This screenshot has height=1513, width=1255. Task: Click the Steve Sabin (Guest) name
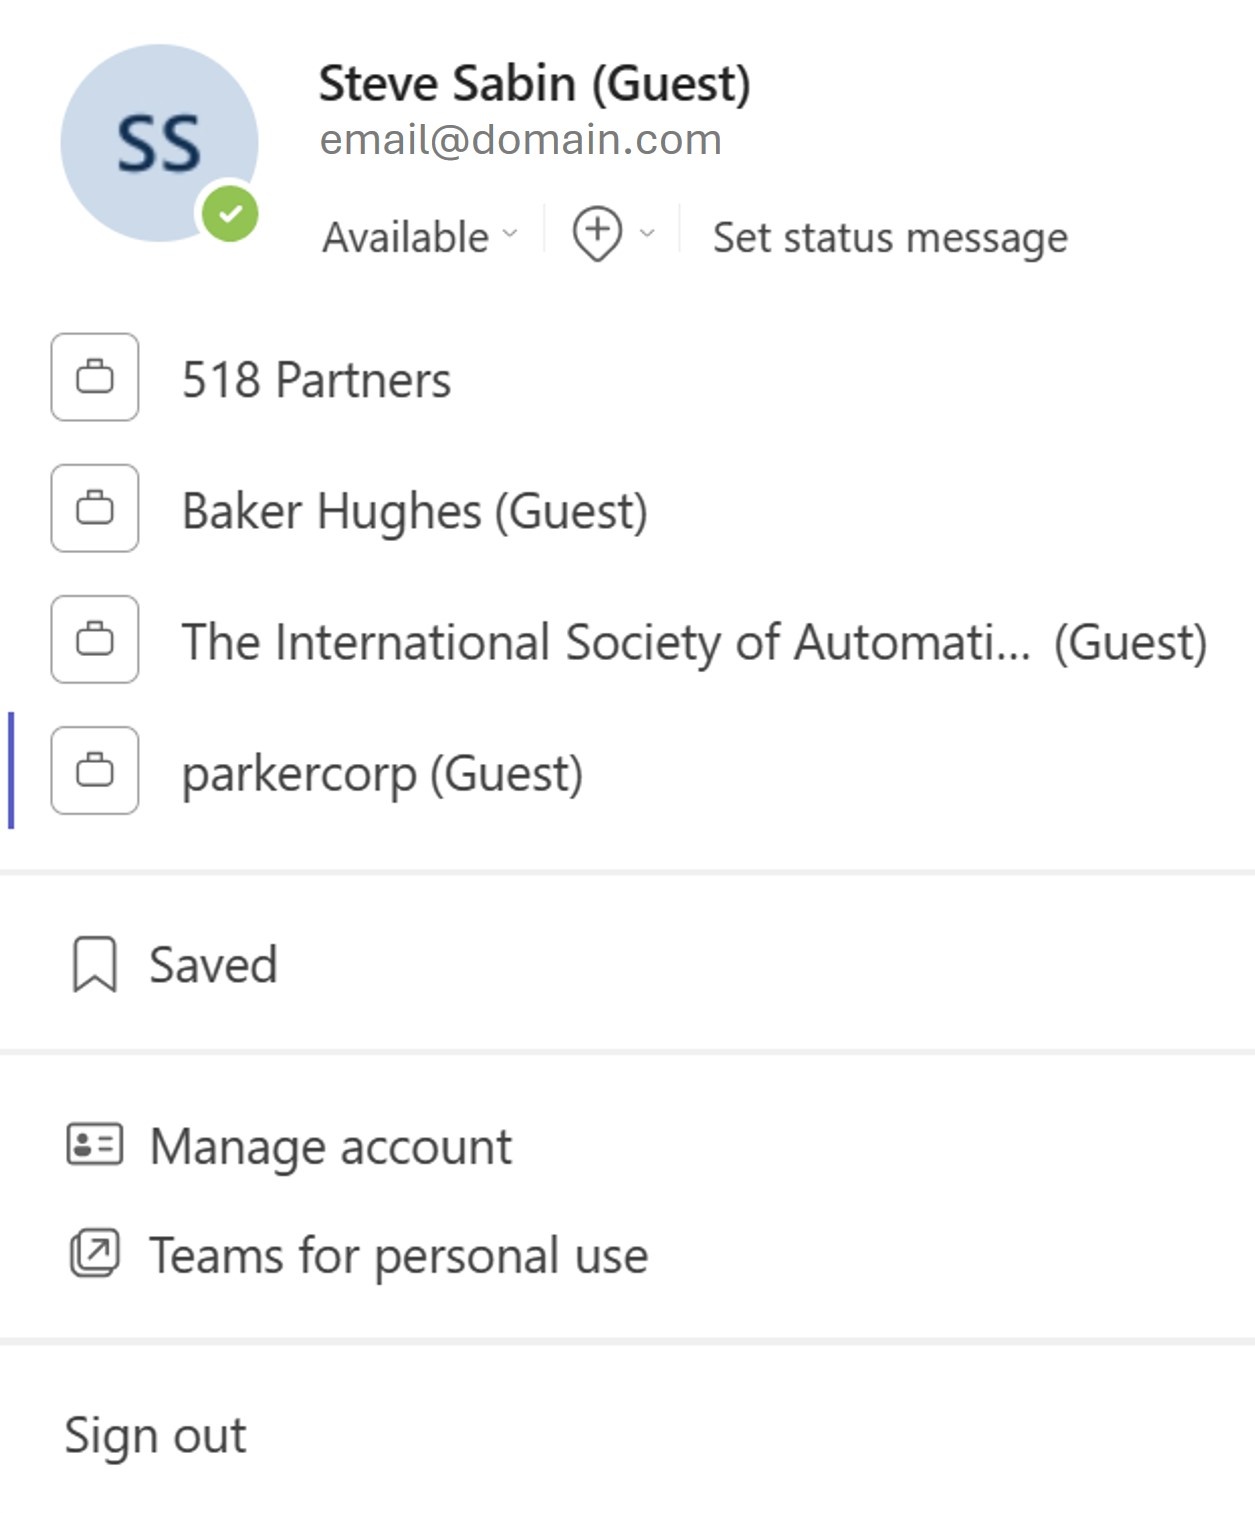click(x=534, y=84)
